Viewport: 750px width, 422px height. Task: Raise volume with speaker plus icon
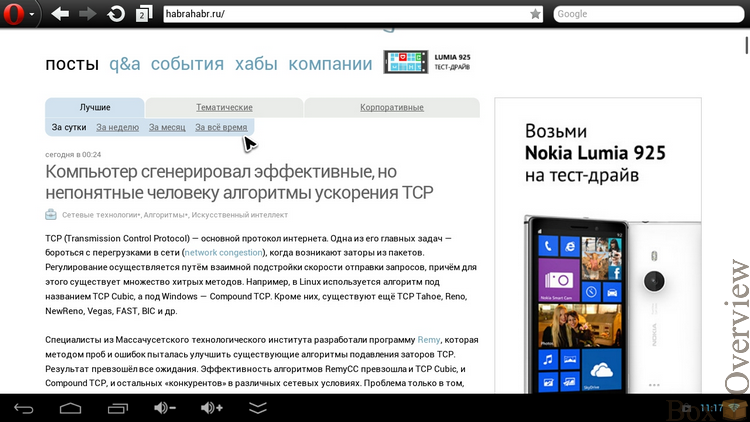[211, 408]
